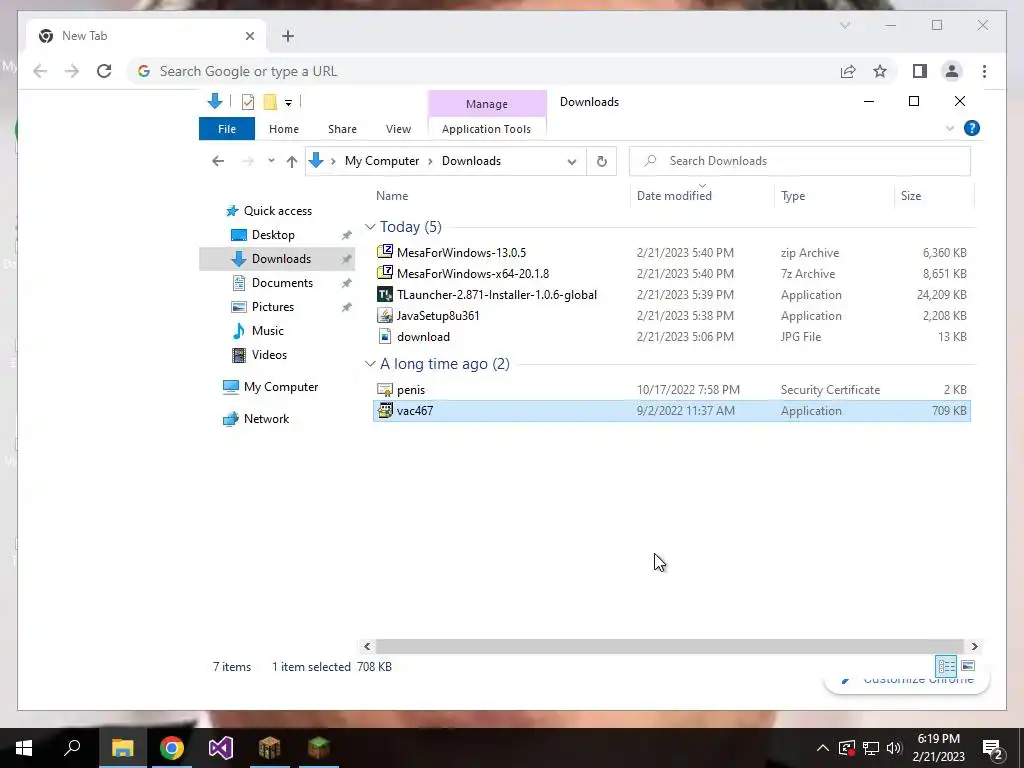This screenshot has width=1024, height=768.
Task: Click the Search Downloads field
Action: coord(799,161)
